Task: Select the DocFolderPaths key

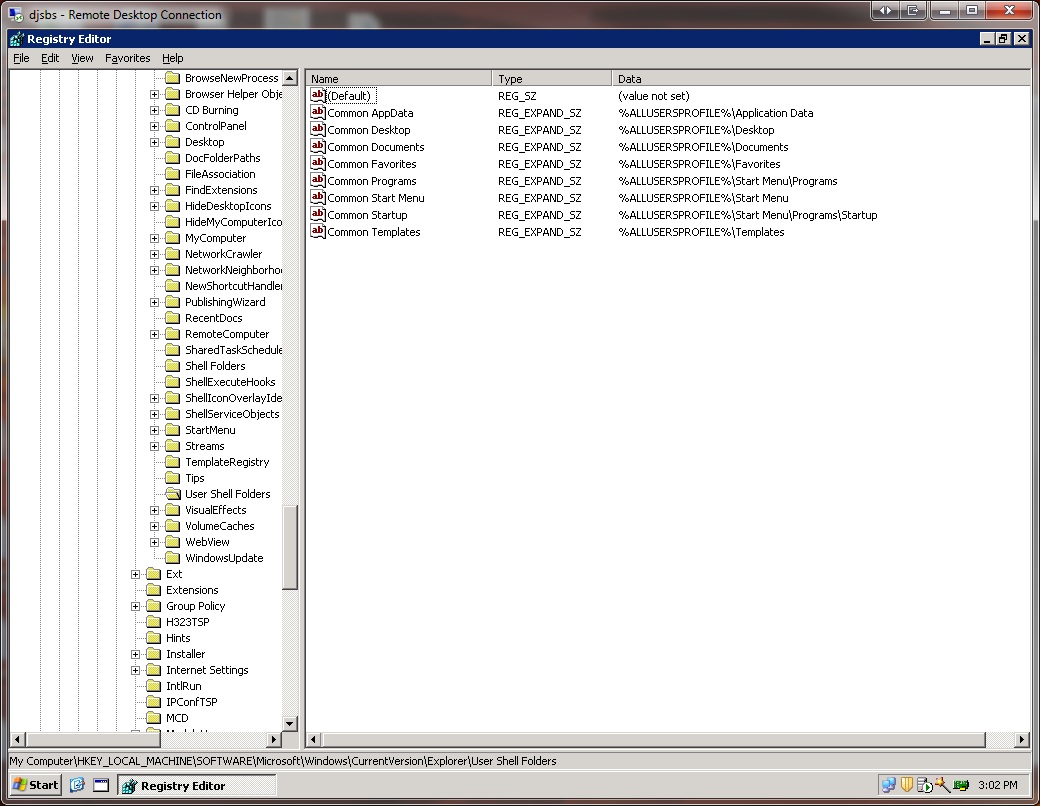Action: tap(222, 158)
